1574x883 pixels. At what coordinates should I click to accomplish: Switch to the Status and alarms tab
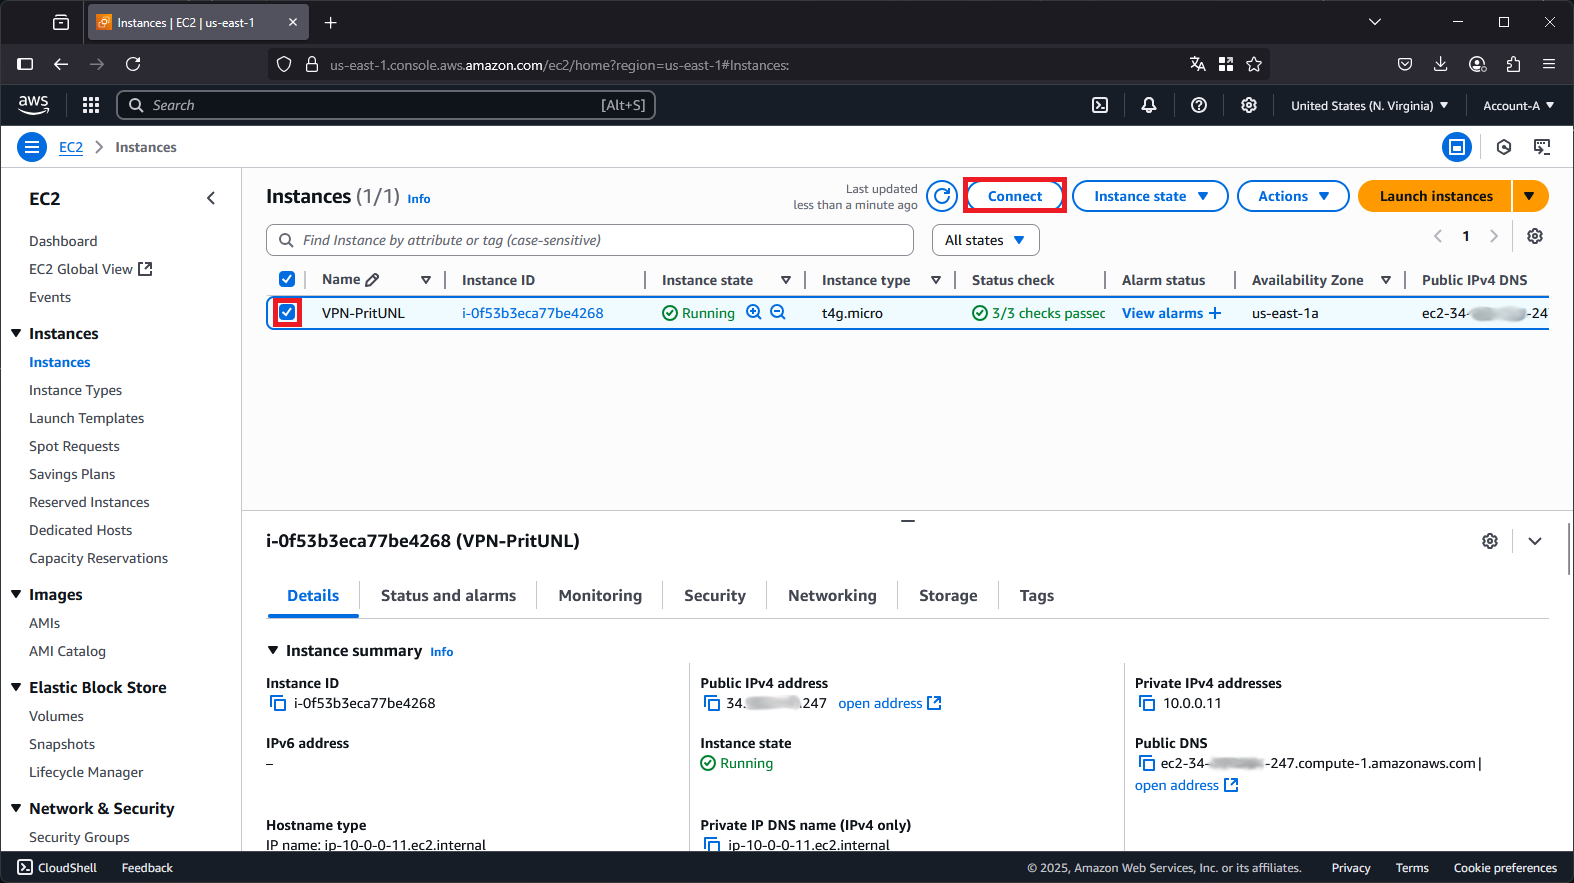point(448,595)
